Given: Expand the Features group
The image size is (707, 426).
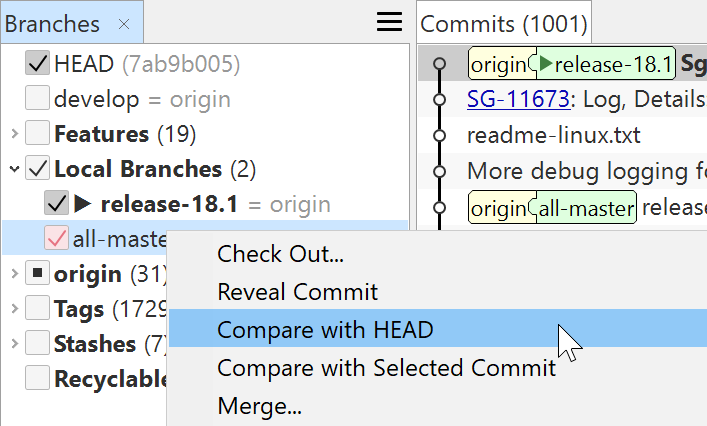Looking at the screenshot, I should click(x=13, y=134).
